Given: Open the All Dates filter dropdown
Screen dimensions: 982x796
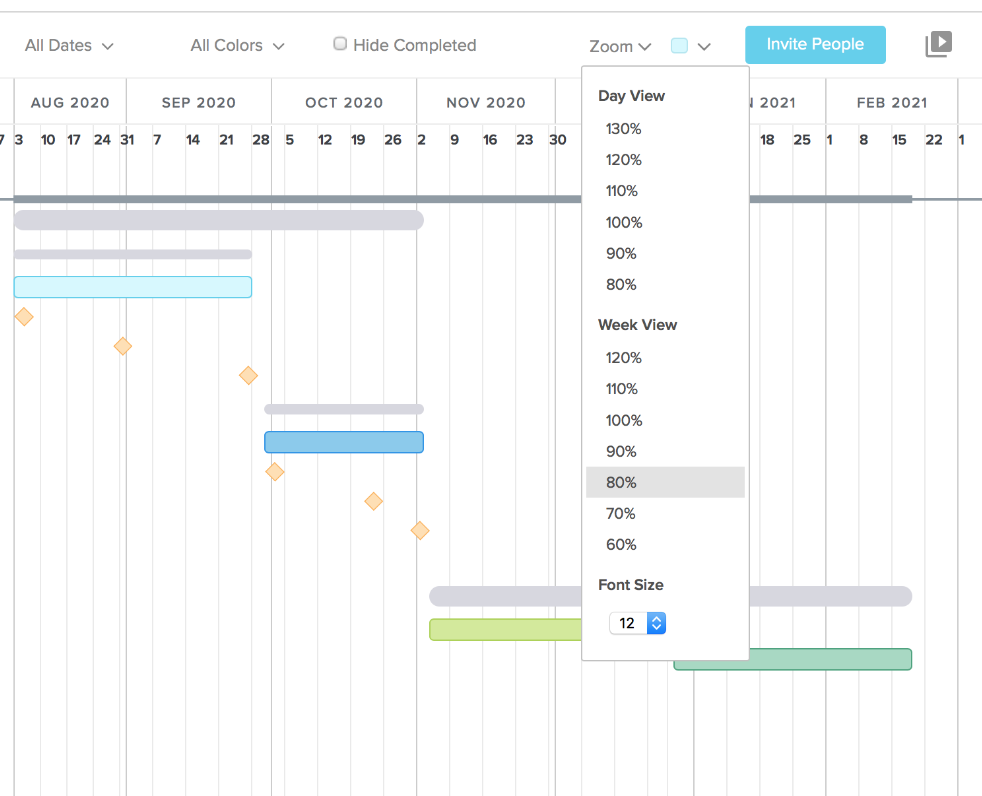Looking at the screenshot, I should (x=68, y=45).
